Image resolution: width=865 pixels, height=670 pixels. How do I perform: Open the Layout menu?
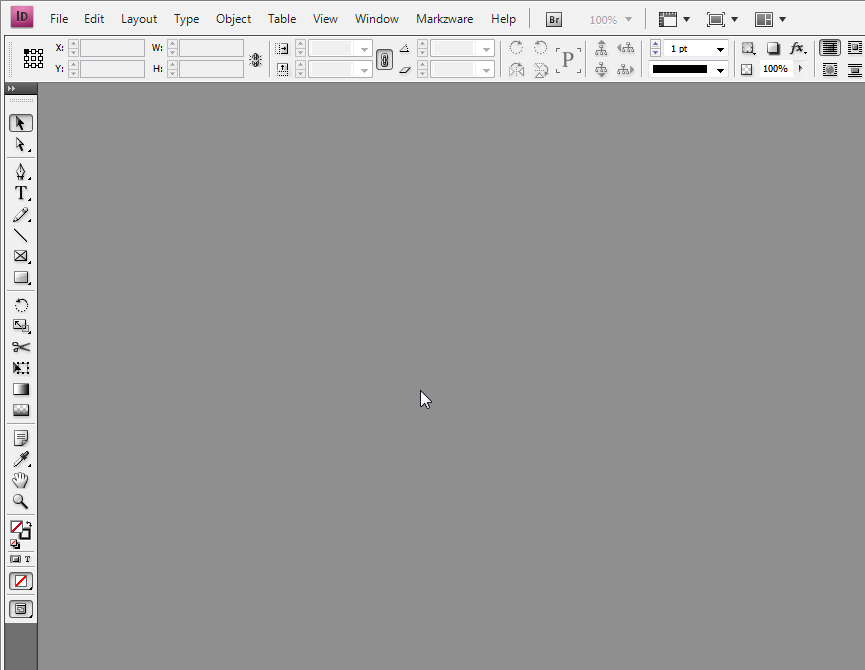(x=139, y=19)
